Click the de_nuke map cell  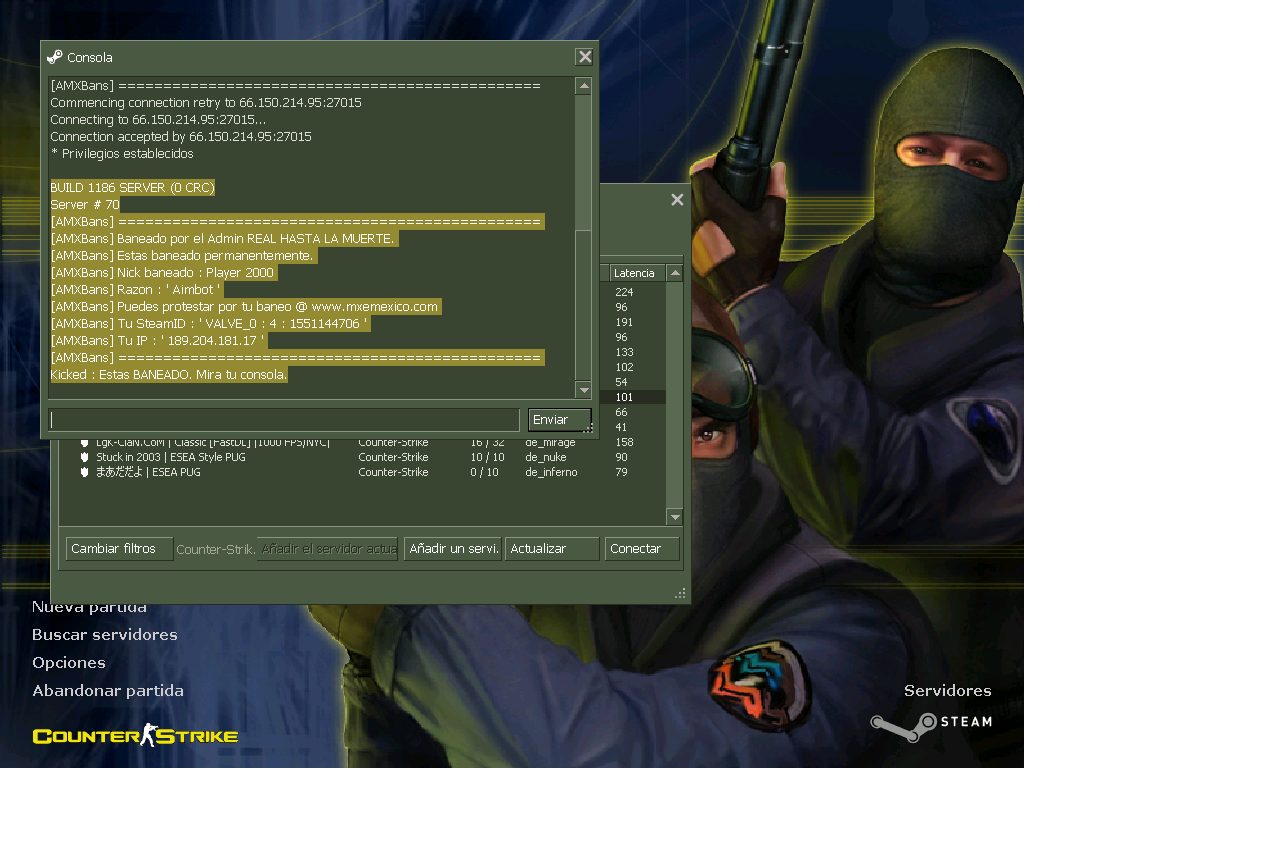[x=545, y=457]
